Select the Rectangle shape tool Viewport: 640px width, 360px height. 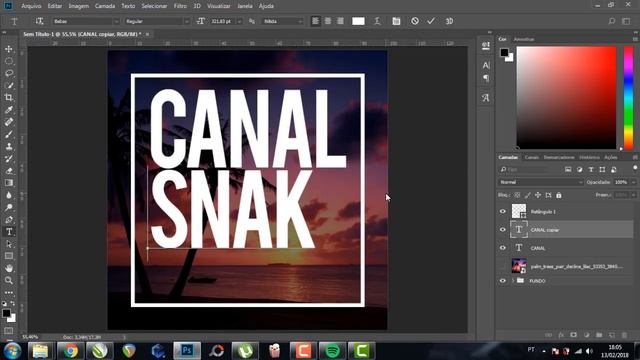click(9, 256)
